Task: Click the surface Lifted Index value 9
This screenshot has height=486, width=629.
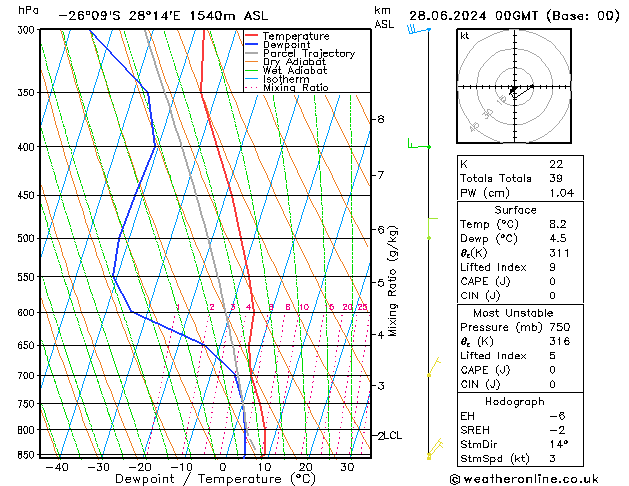Action: point(553,267)
